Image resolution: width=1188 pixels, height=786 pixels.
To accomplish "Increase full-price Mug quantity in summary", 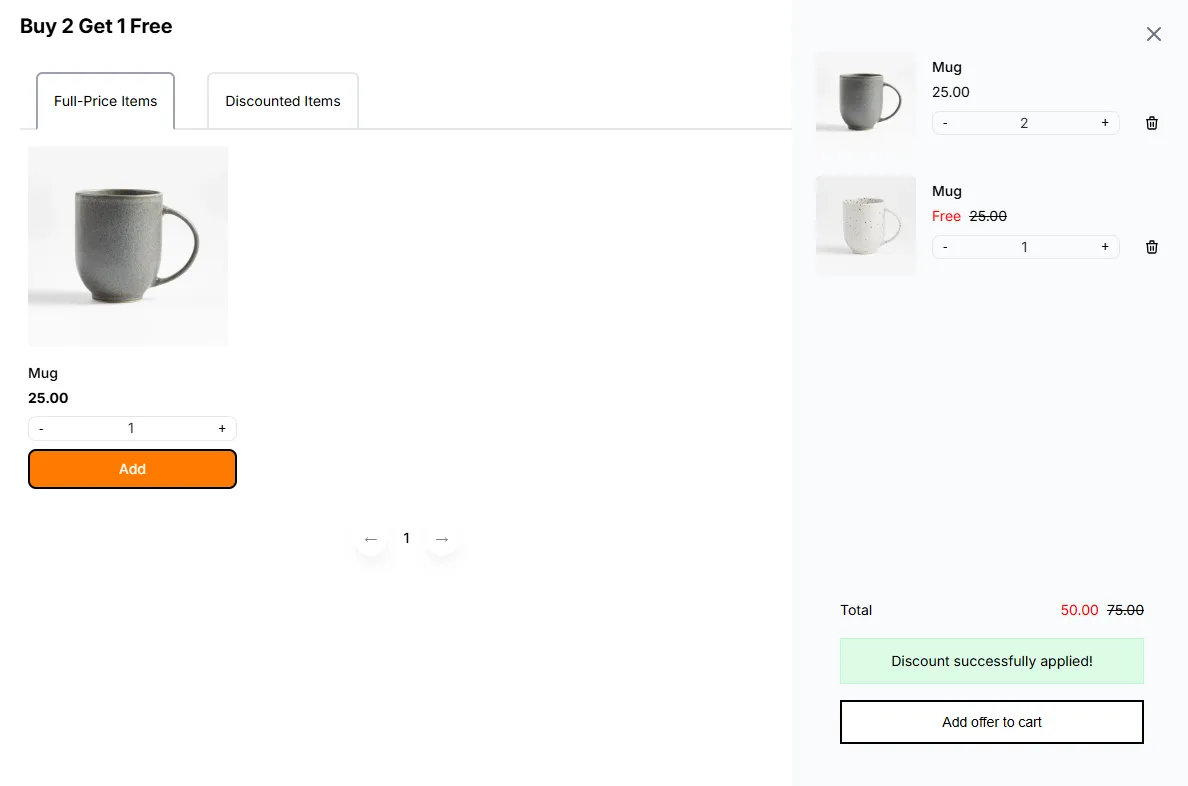I will coord(1105,123).
